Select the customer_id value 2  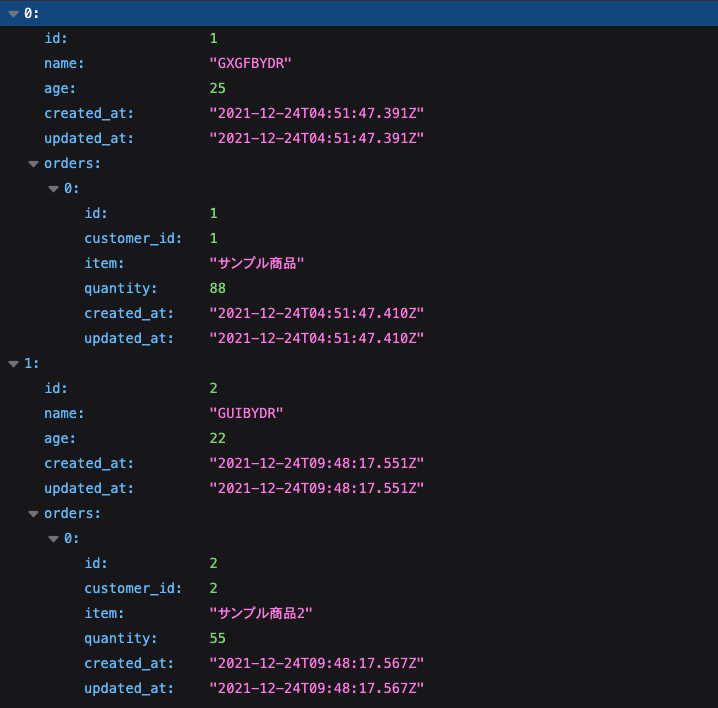tap(213, 588)
